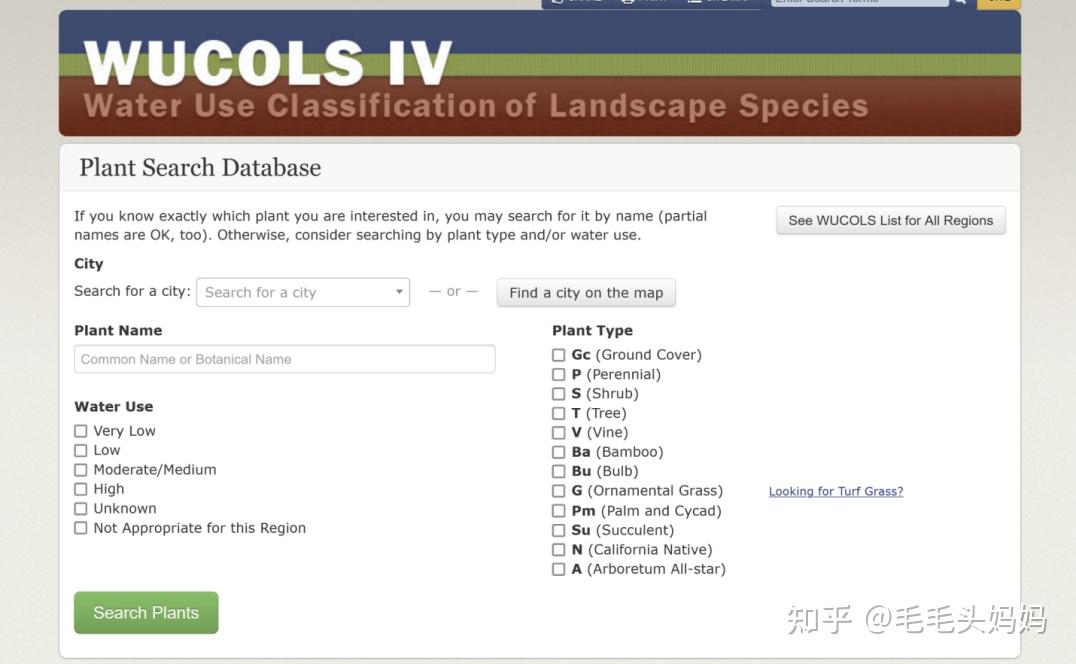The height and width of the screenshot is (664, 1076).
Task: Toggle the G (Ornamental Grass) checkbox
Action: tap(559, 491)
